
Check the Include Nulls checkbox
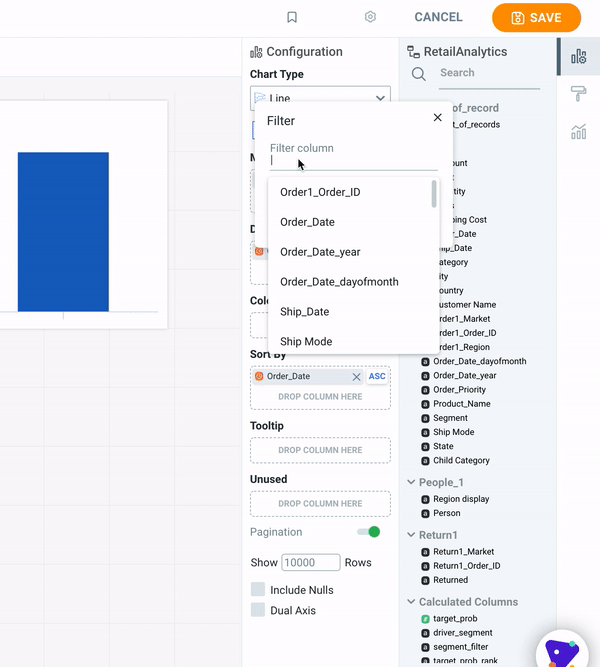pos(258,590)
